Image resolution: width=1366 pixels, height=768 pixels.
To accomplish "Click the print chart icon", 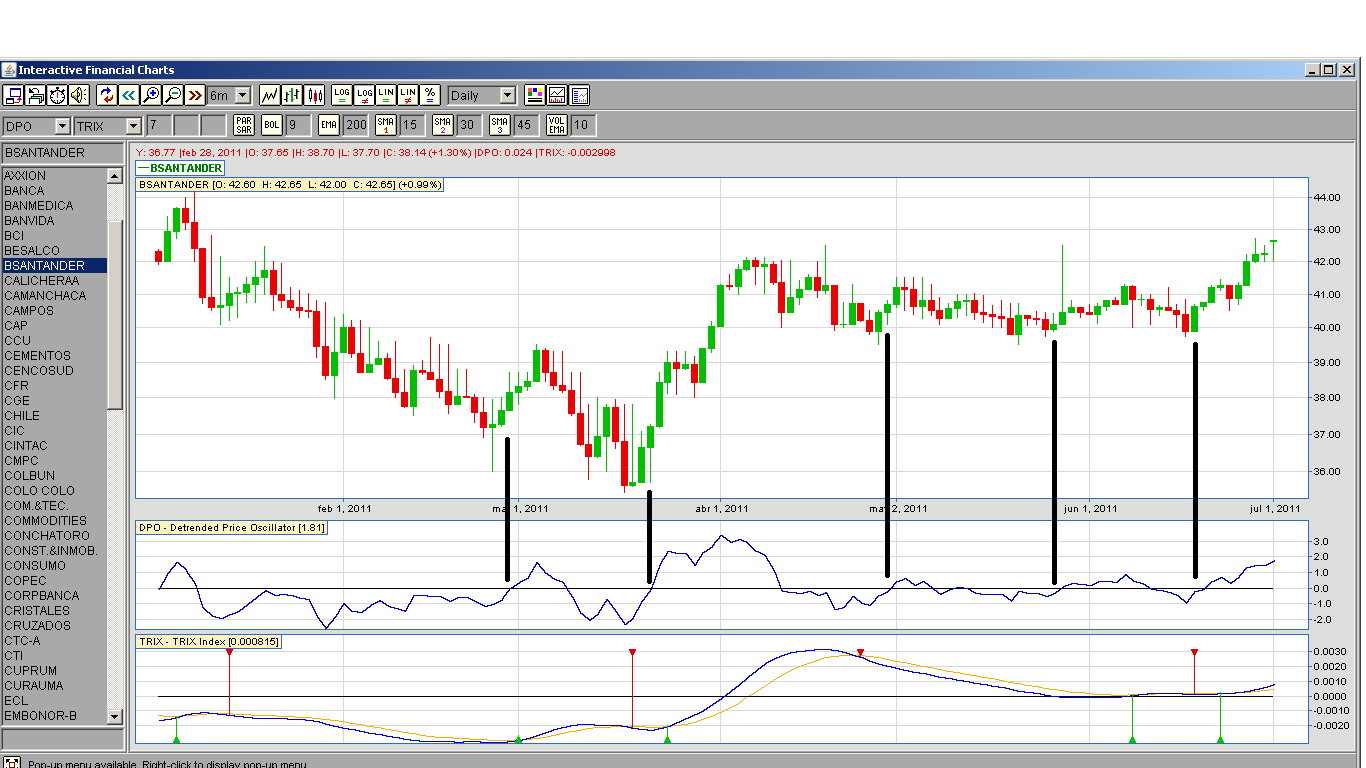I will click(x=36, y=95).
